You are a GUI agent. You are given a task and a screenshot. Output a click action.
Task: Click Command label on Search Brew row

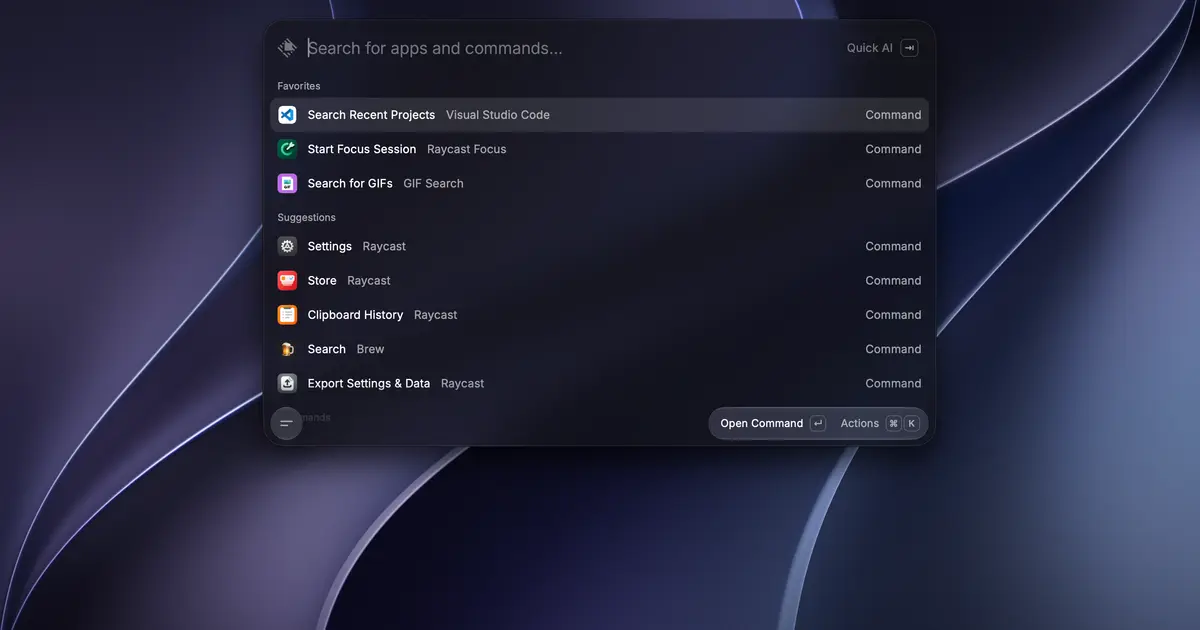point(893,349)
